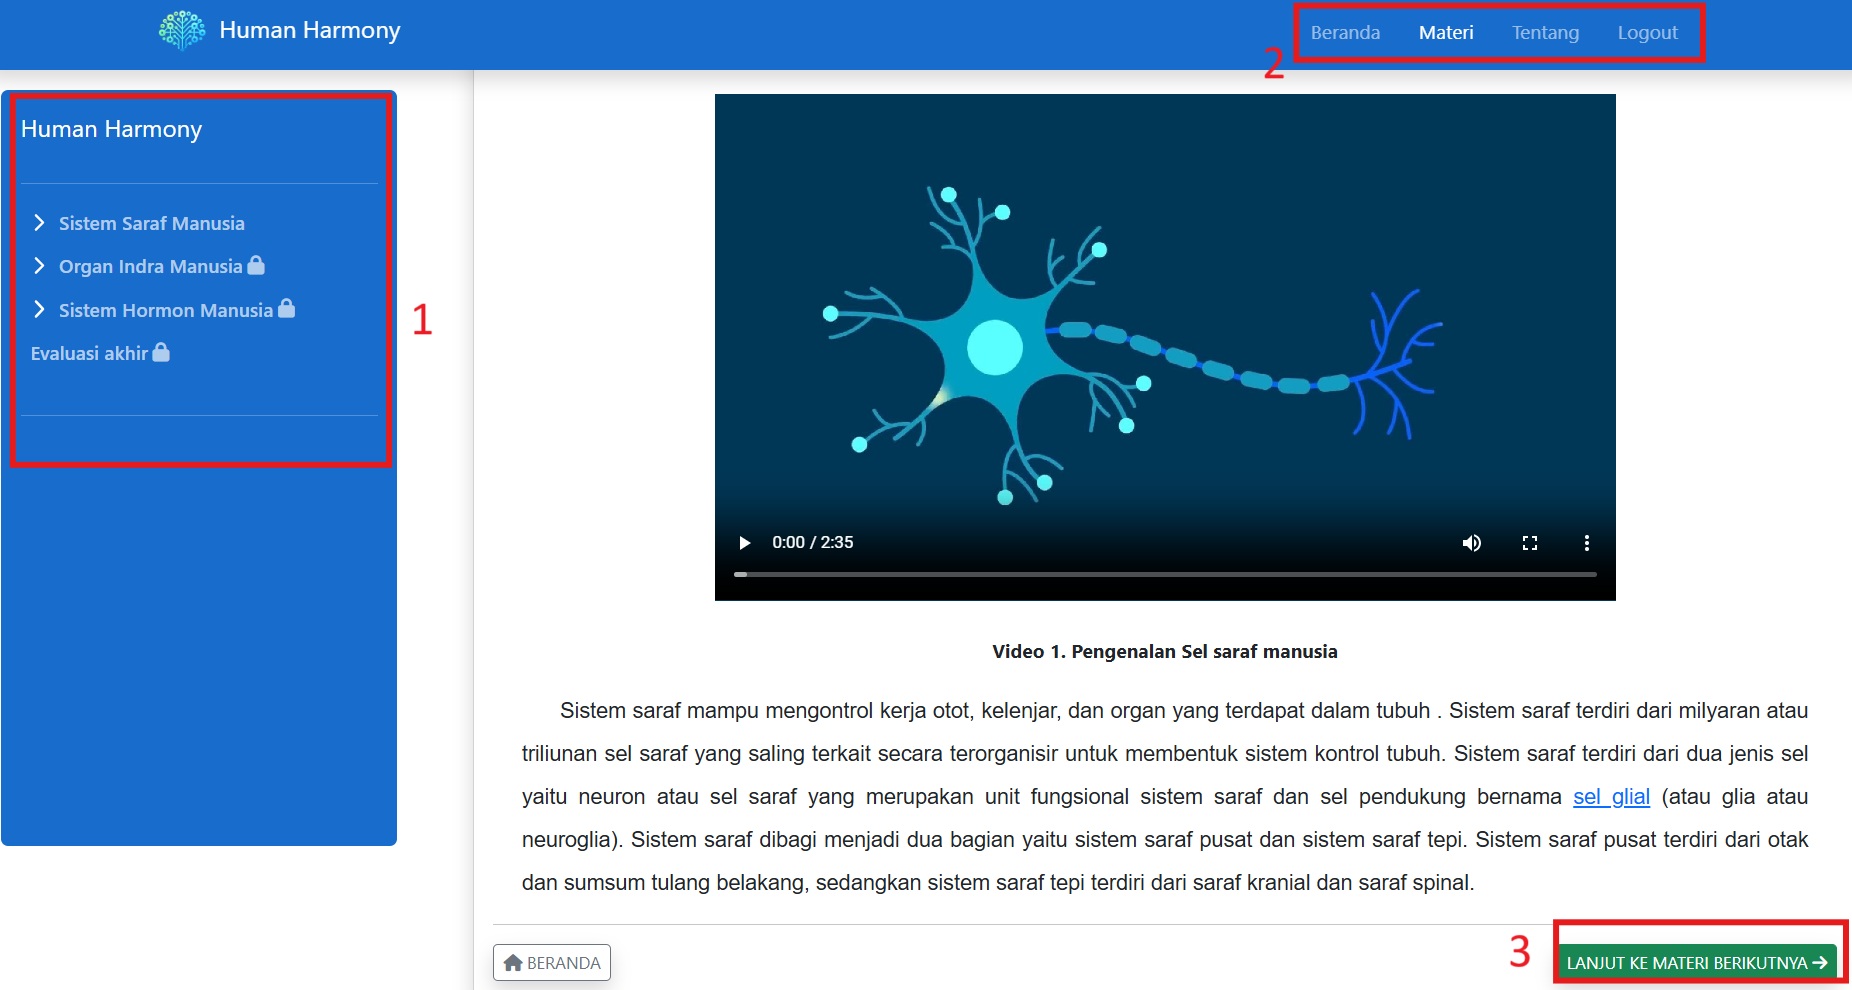Log out using the Logout link
This screenshot has width=1852, height=990.
1647,33
